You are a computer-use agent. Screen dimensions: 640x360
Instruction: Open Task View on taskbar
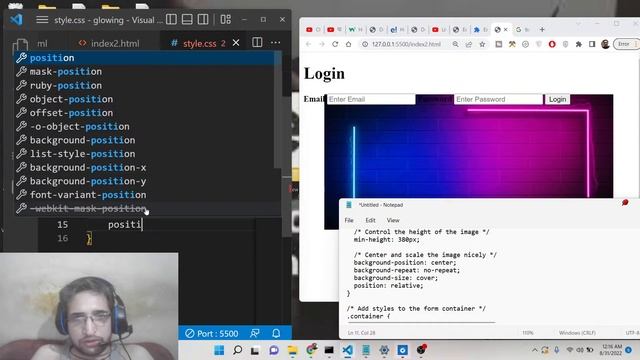pos(255,350)
